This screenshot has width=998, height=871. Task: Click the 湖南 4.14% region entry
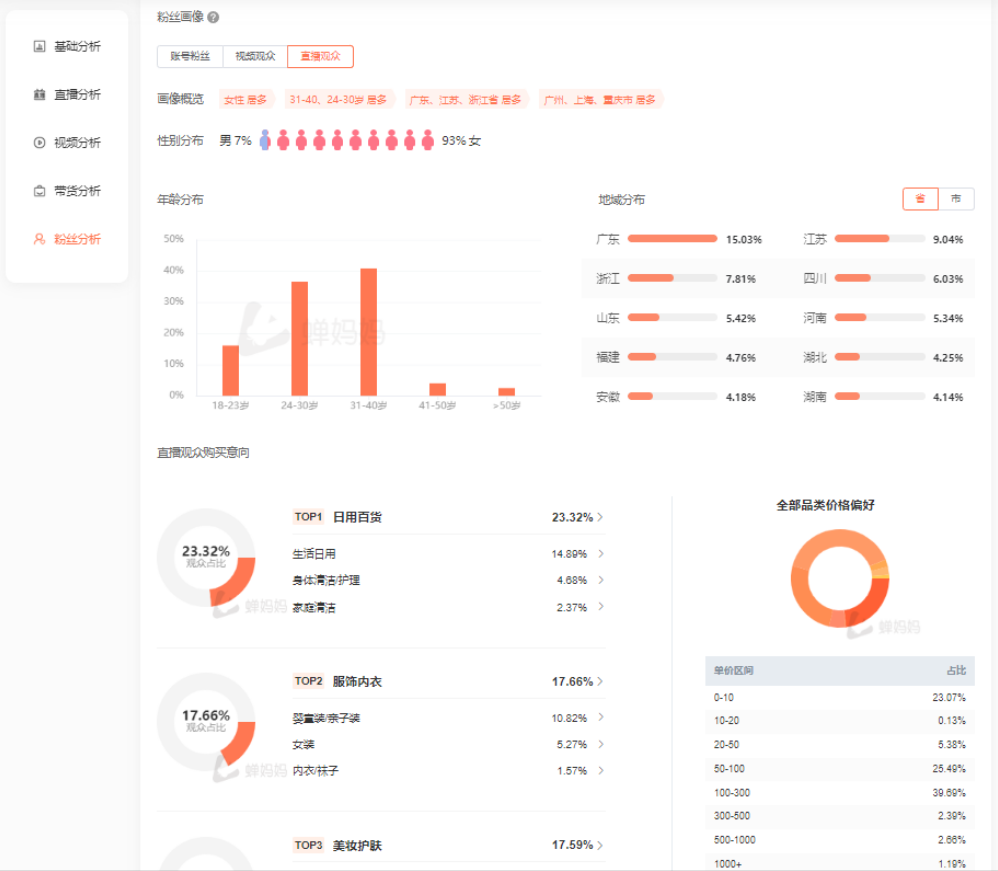[x=883, y=397]
